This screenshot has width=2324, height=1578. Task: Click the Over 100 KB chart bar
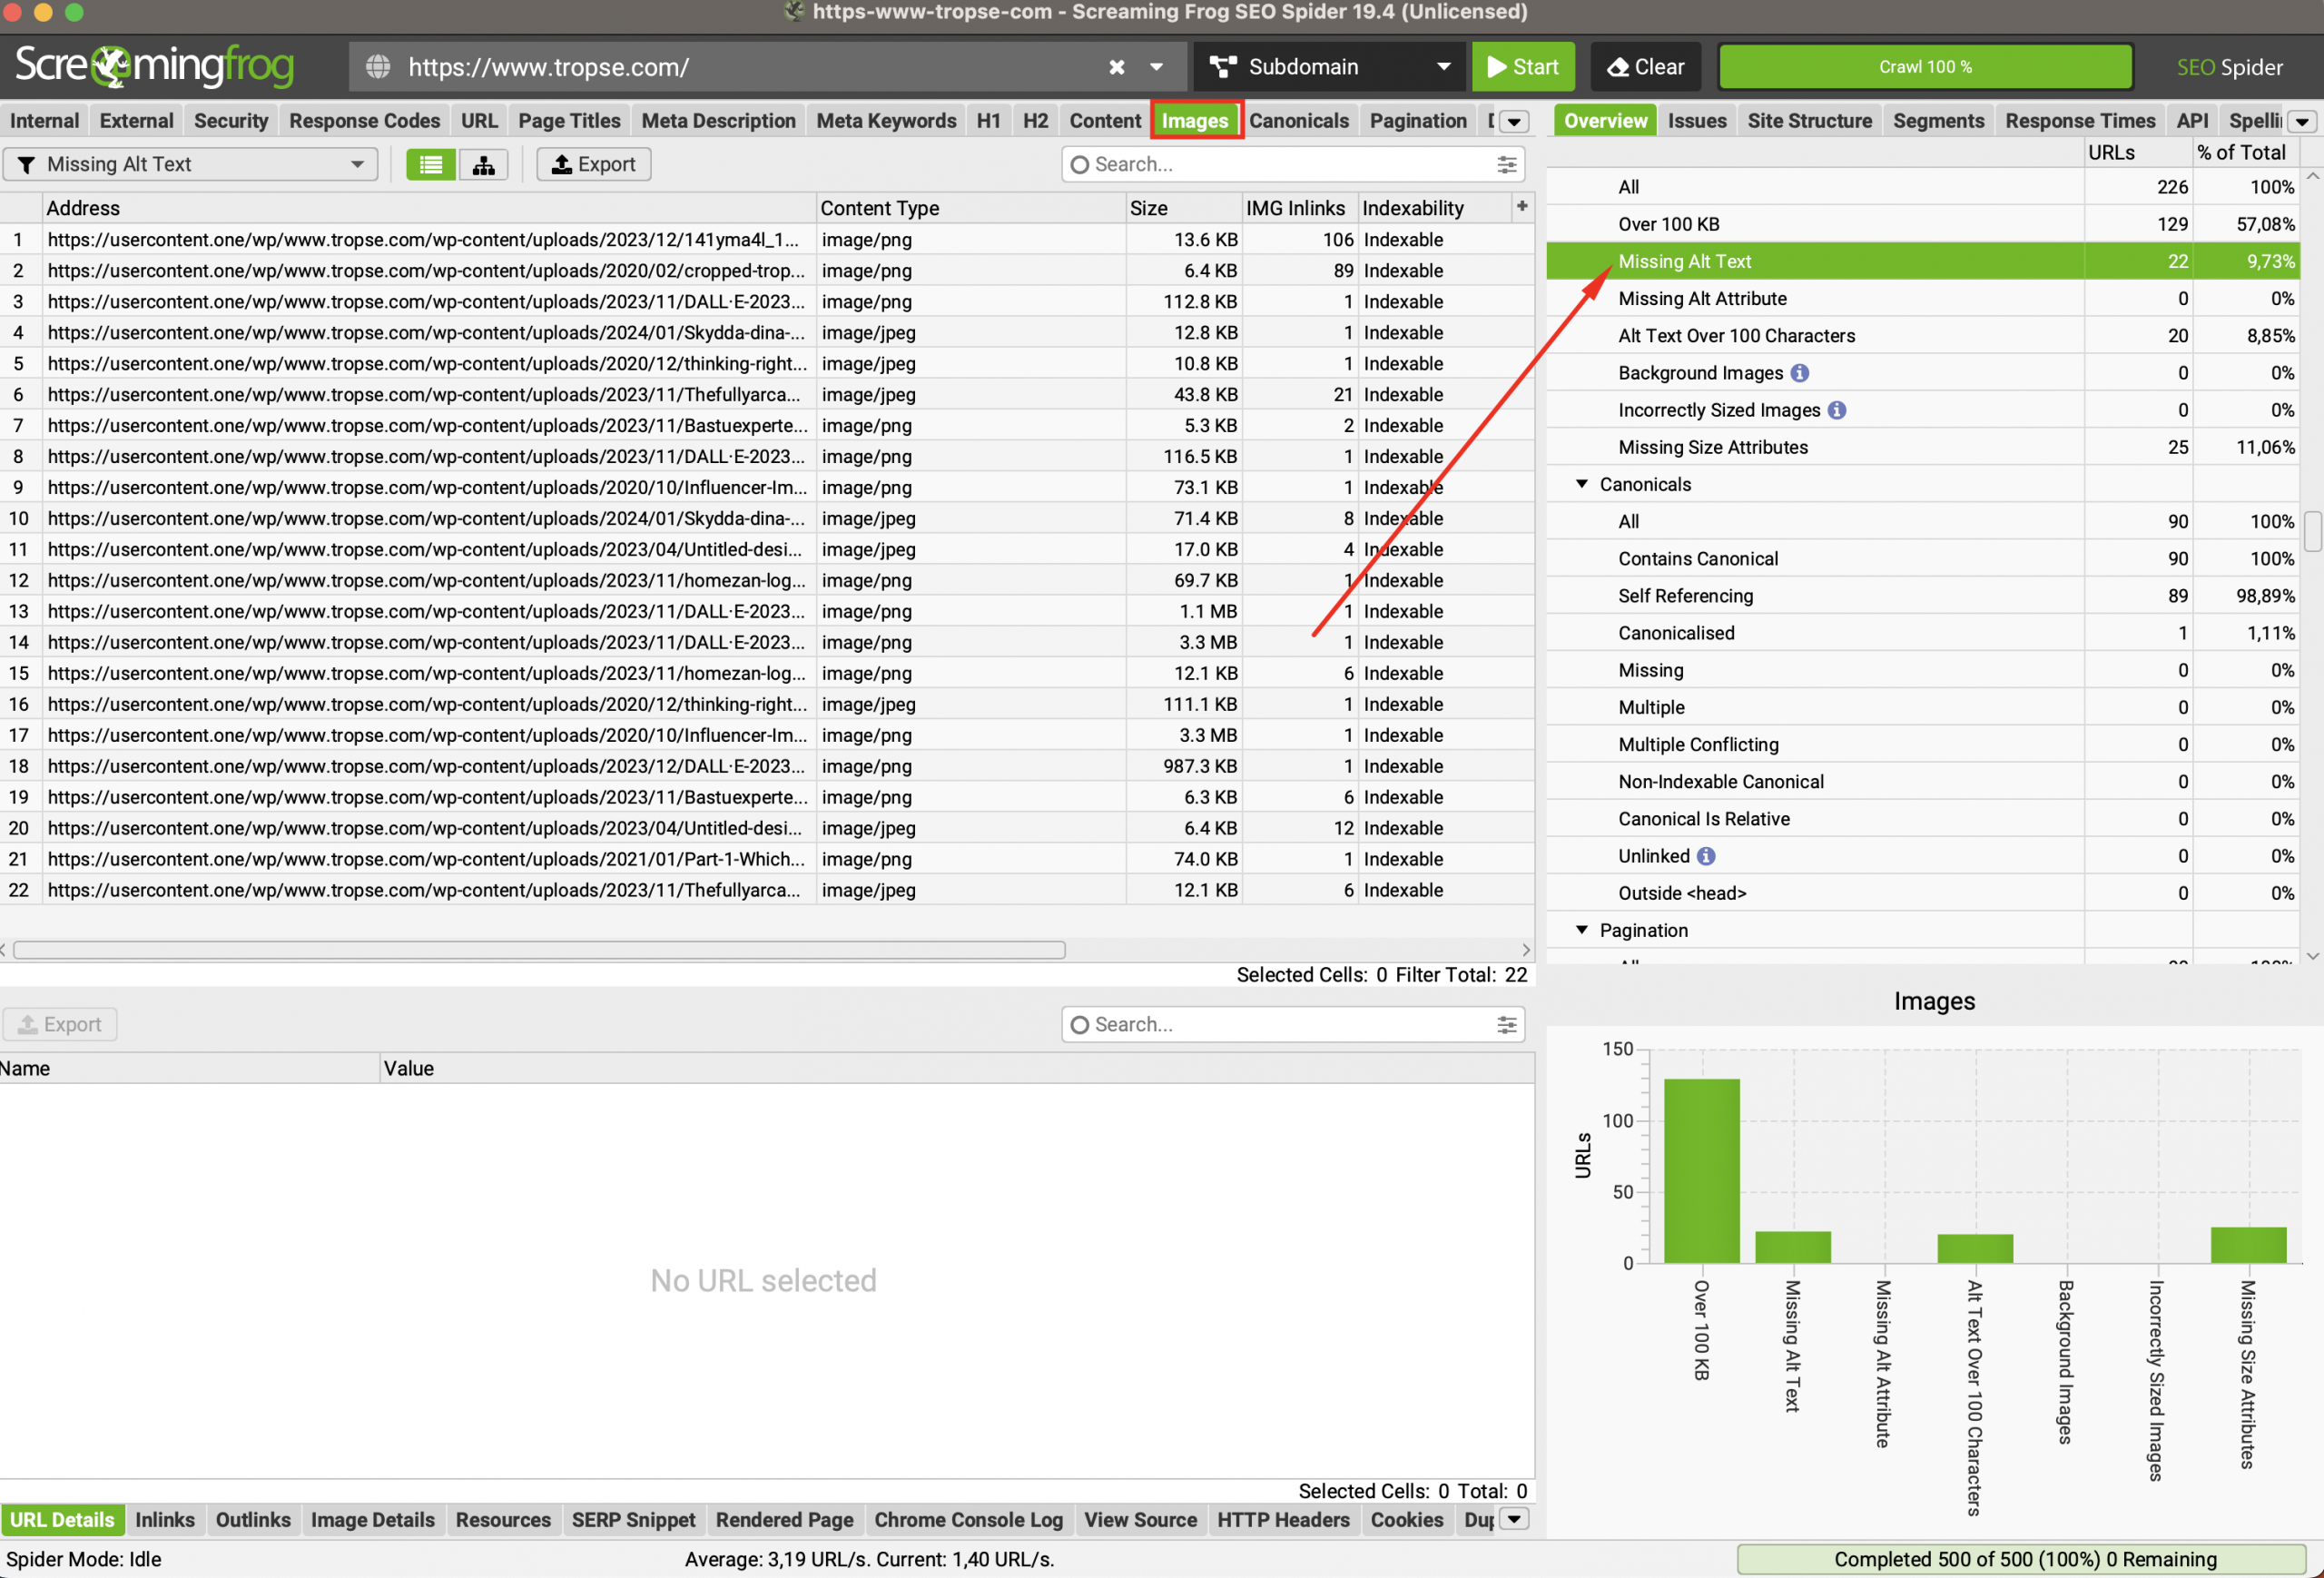click(1701, 1170)
